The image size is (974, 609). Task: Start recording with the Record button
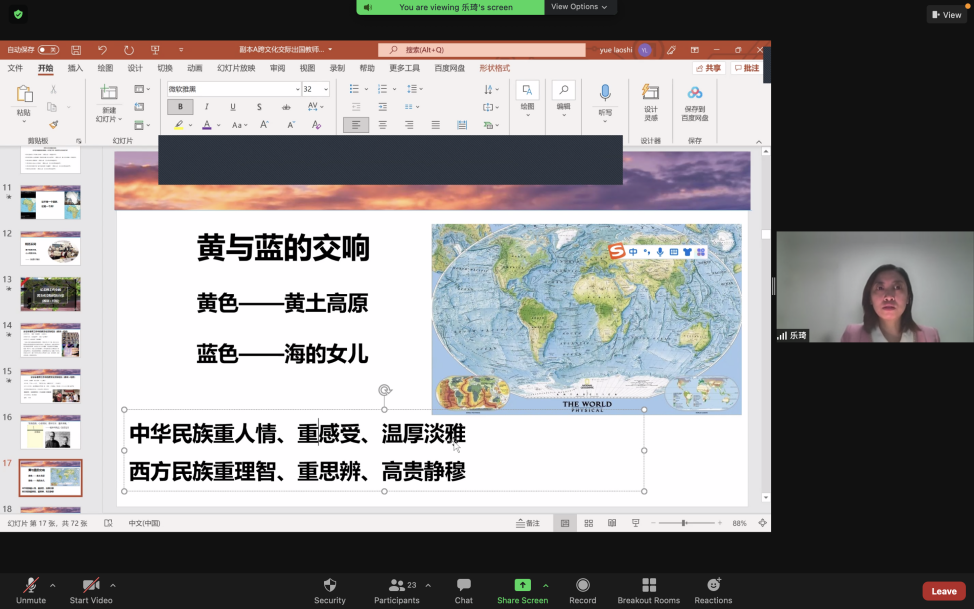[x=582, y=585]
